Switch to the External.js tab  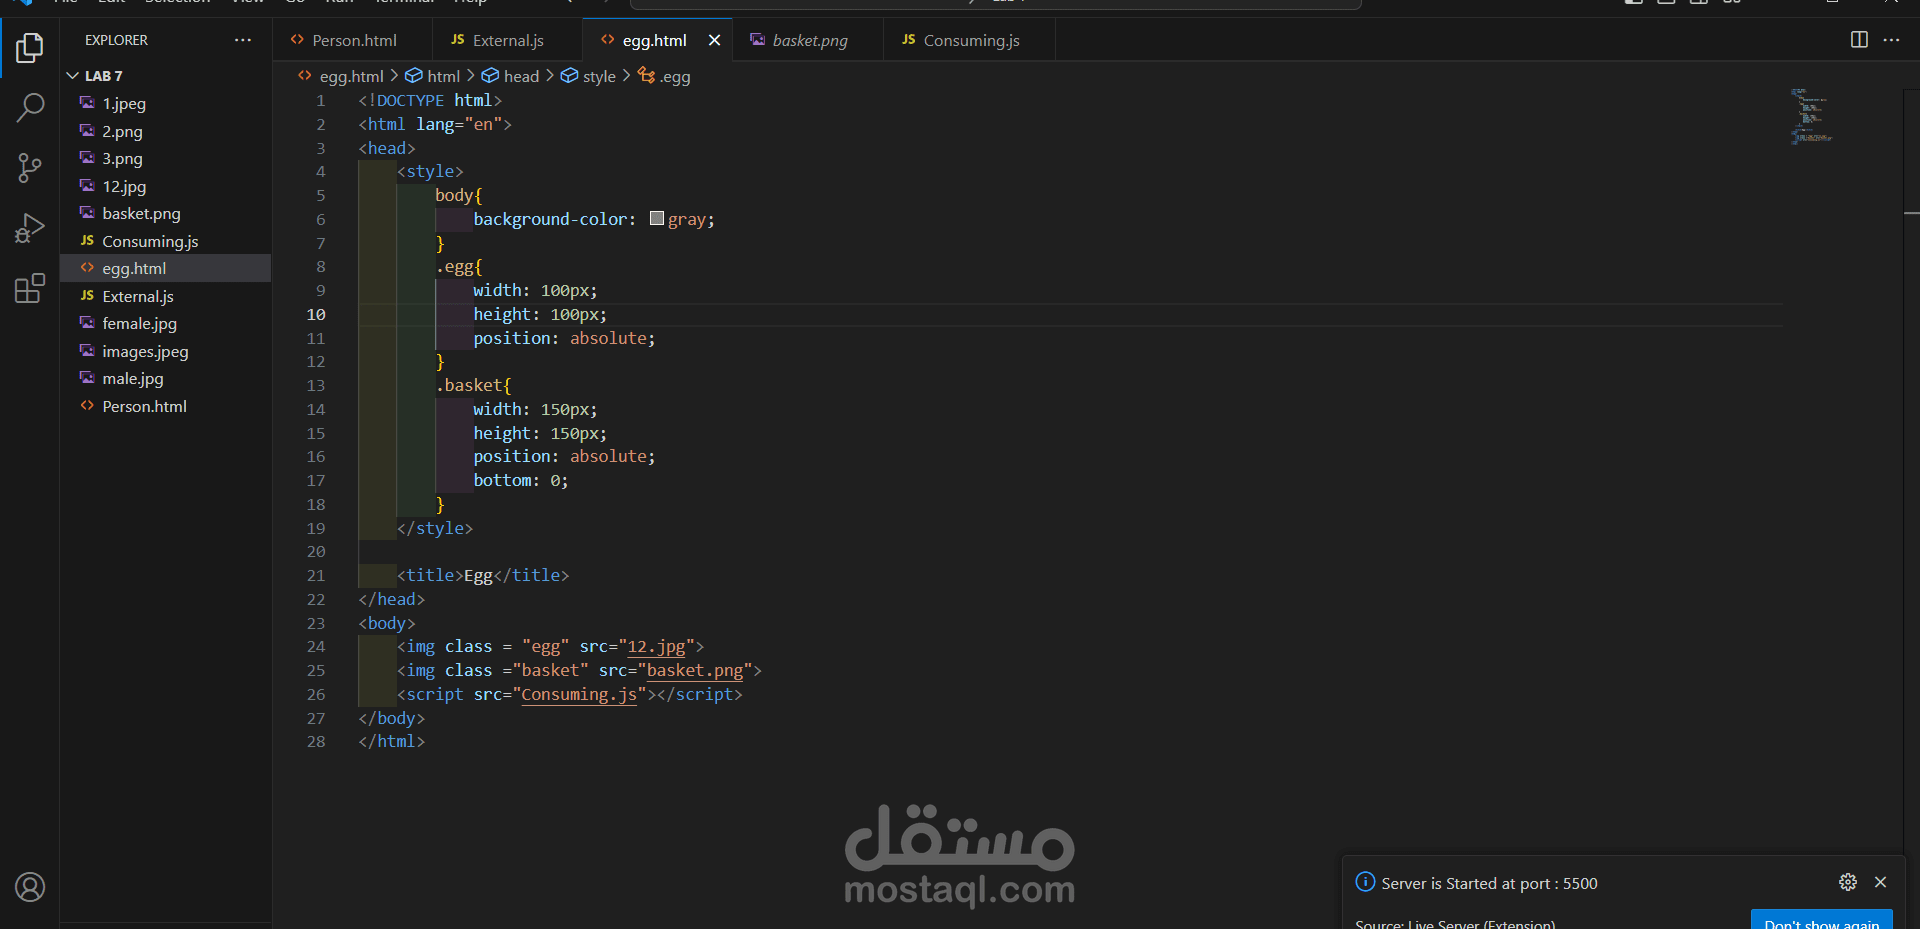pos(507,40)
